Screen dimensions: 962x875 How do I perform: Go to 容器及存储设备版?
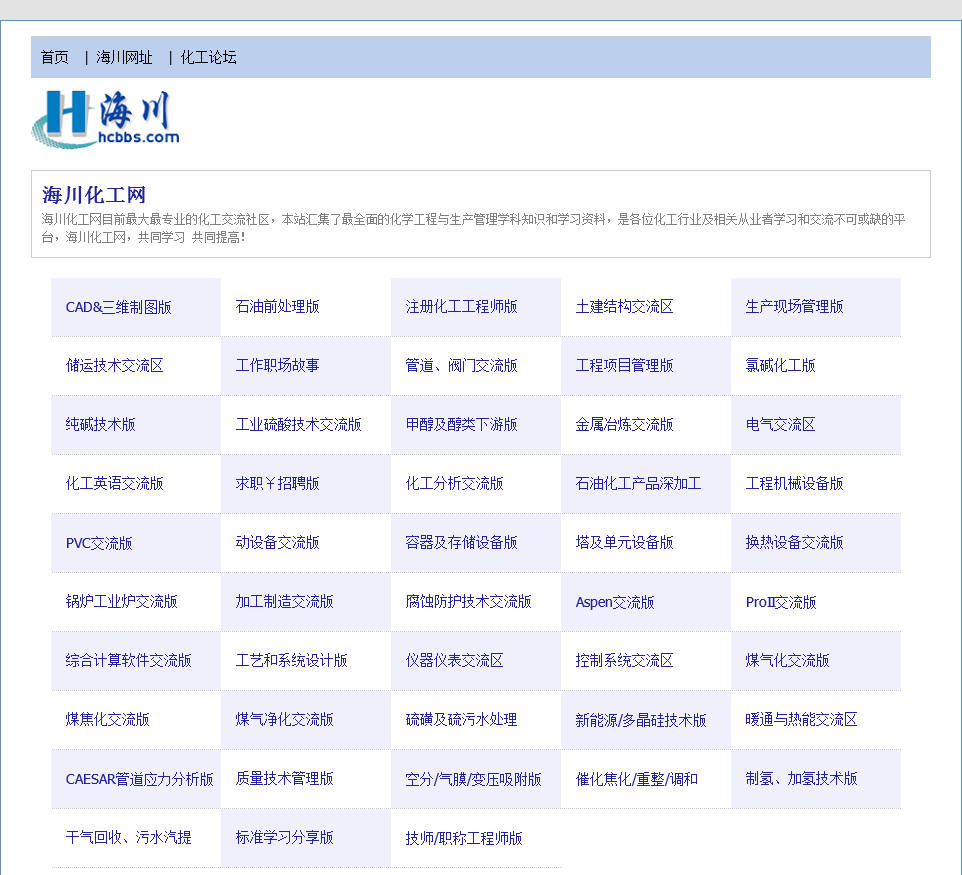(461, 542)
